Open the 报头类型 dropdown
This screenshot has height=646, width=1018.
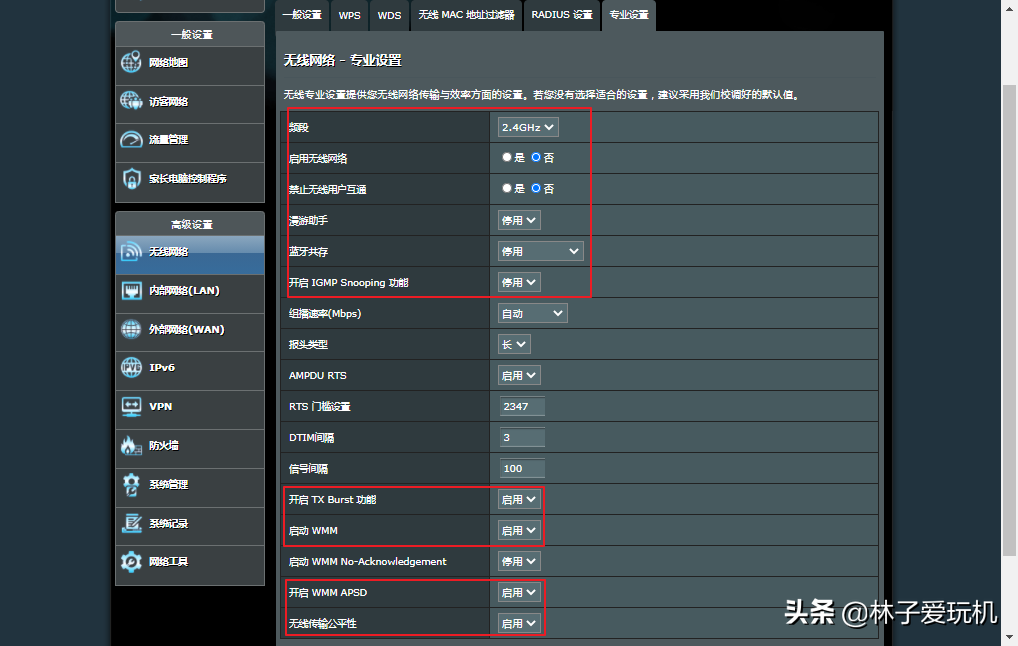tap(514, 344)
